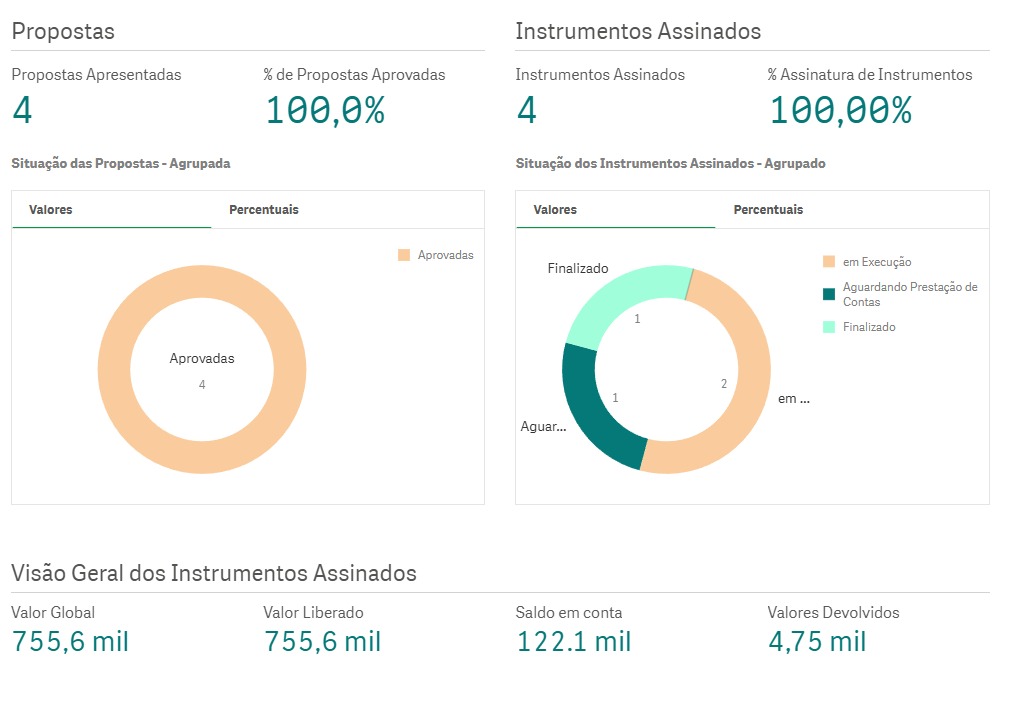Select the Finalizado light green donut segment
The width and height of the screenshot is (1011, 702).
point(620,296)
